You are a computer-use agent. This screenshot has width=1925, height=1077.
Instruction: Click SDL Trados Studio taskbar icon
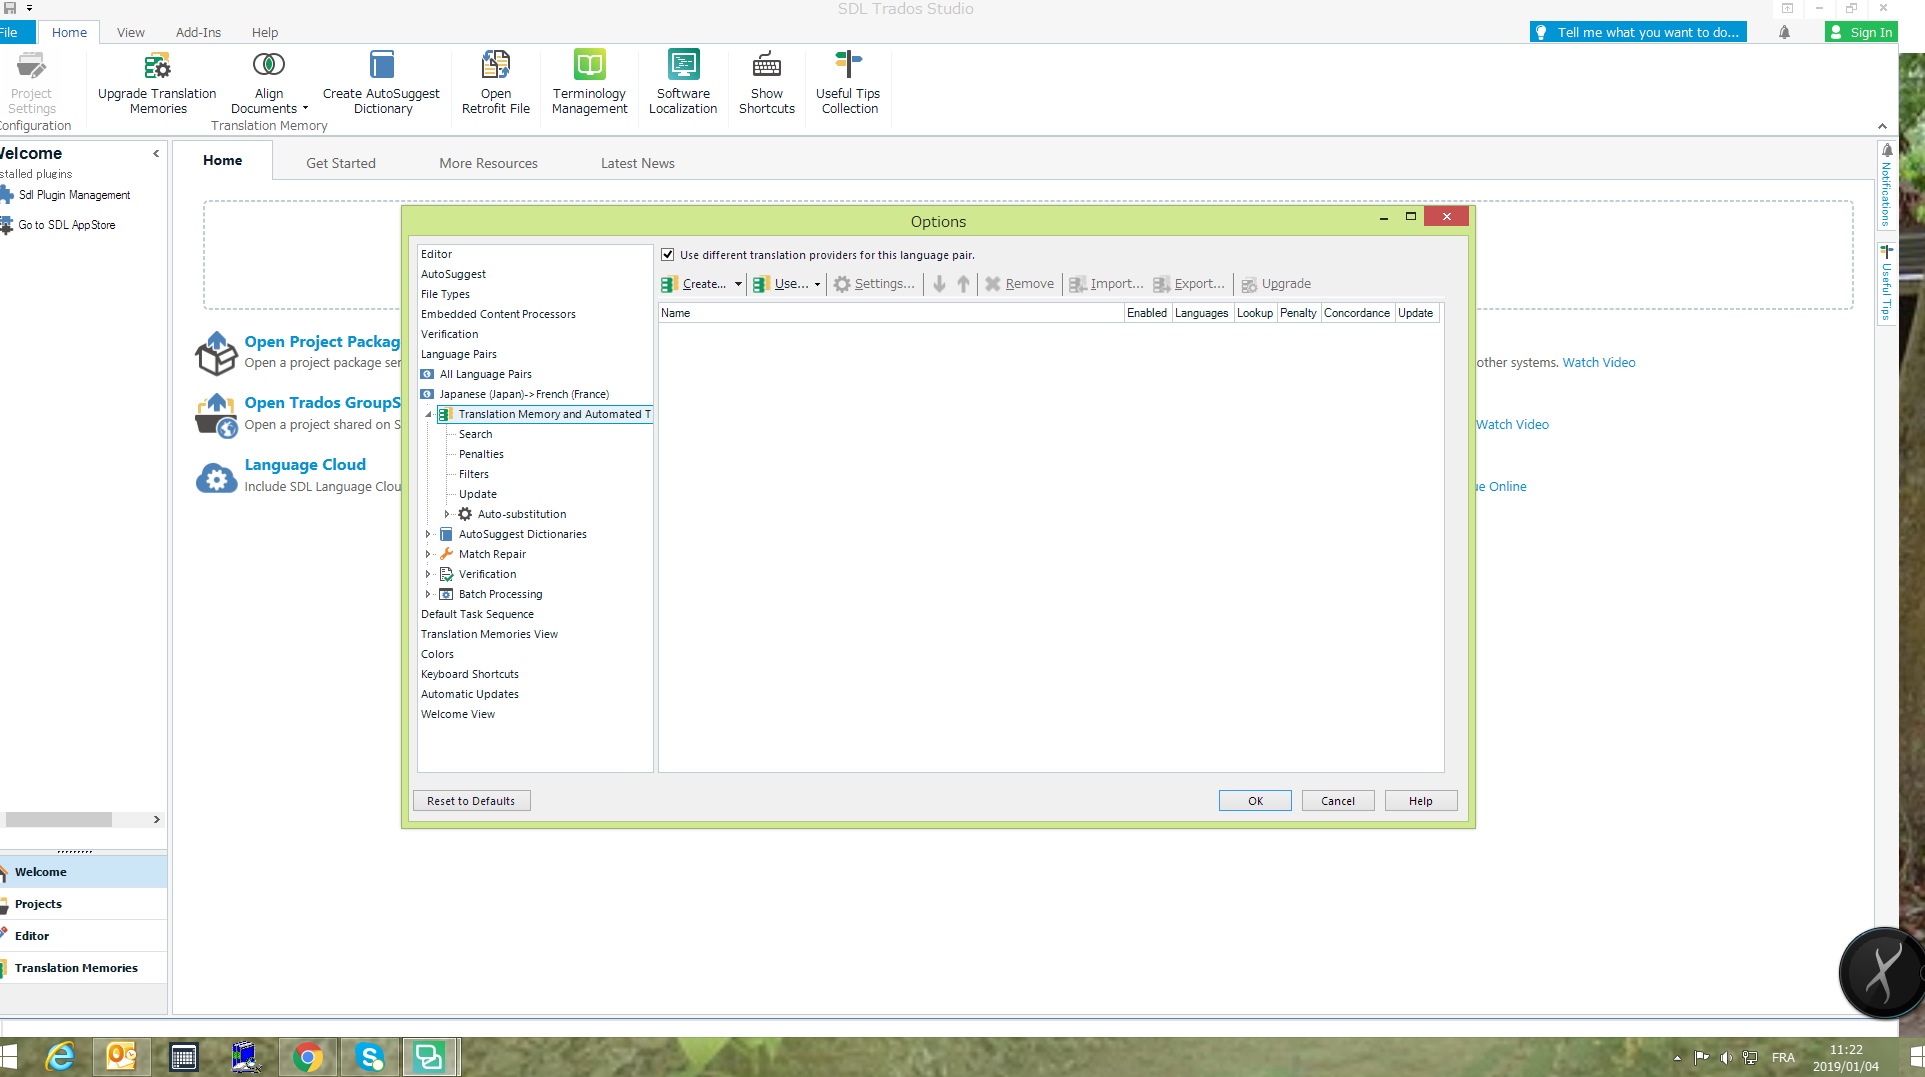pos(431,1056)
